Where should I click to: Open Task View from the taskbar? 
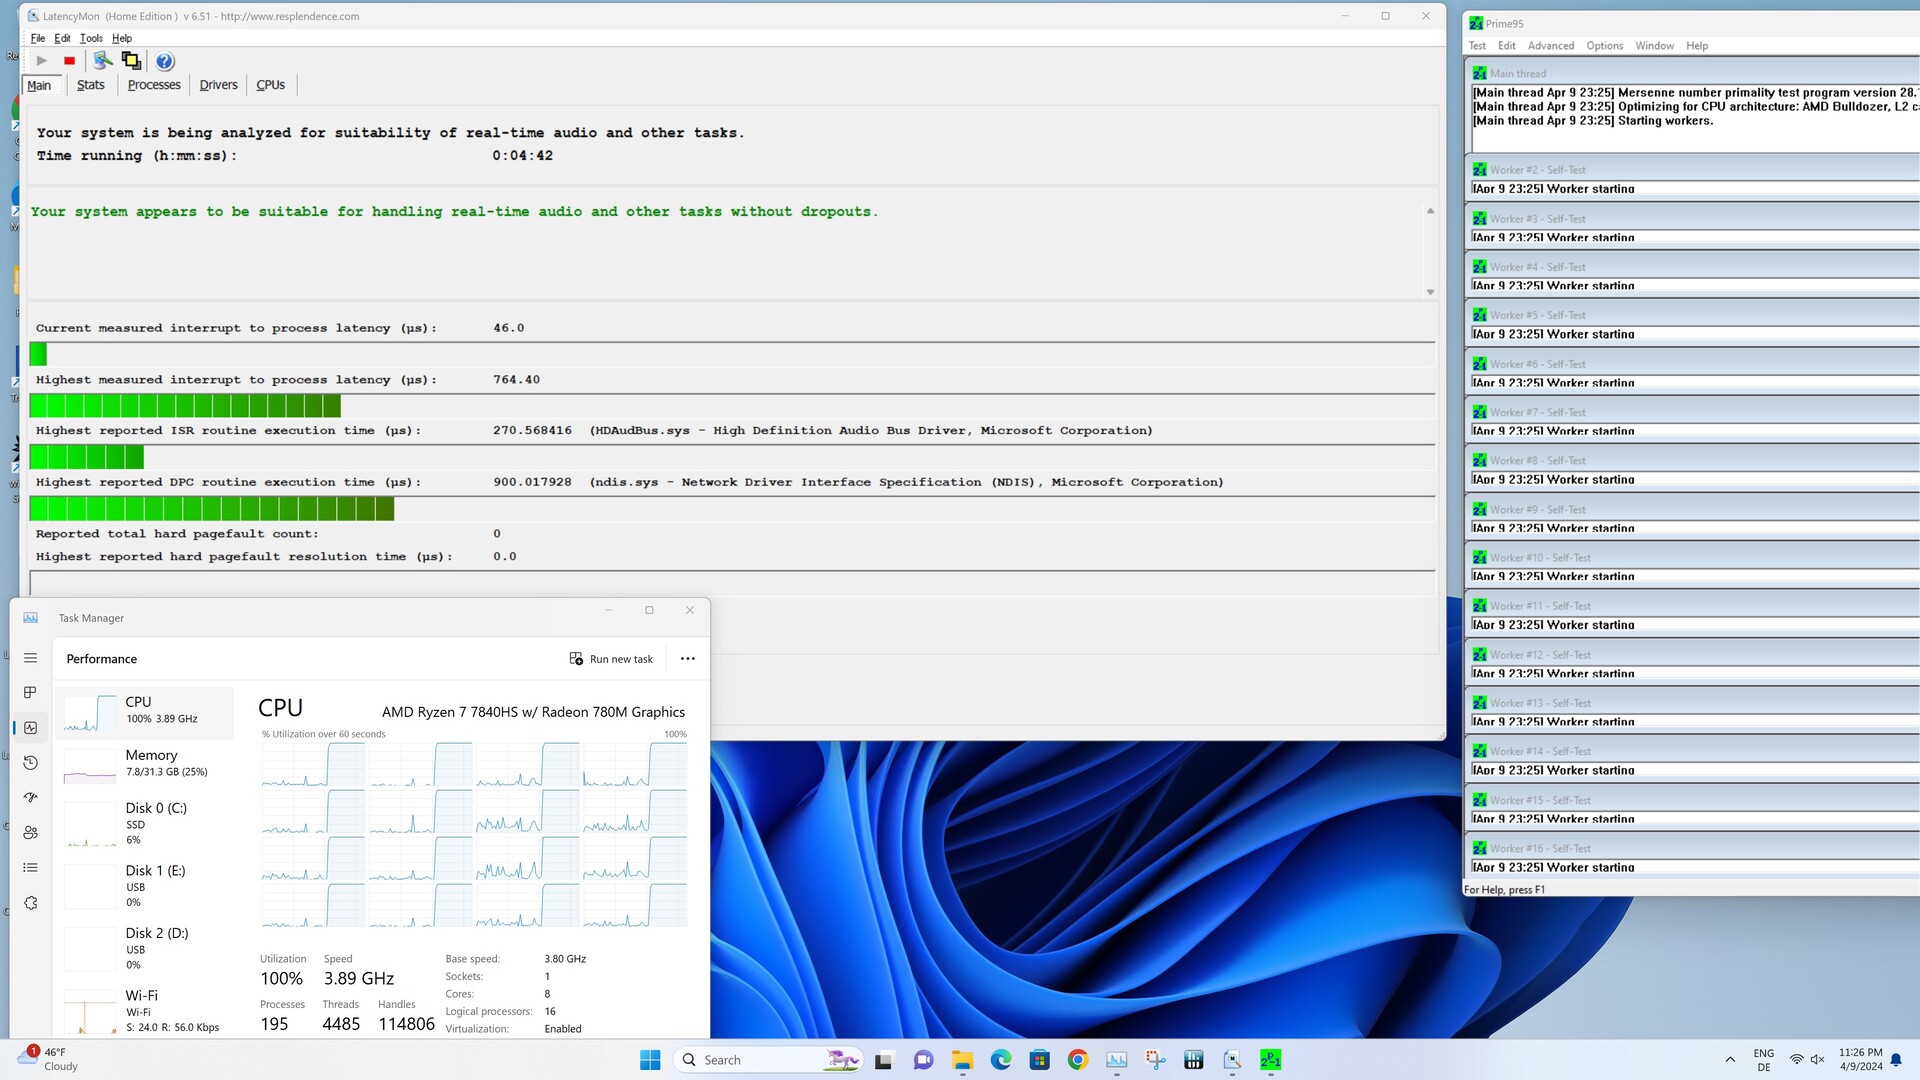883,1060
